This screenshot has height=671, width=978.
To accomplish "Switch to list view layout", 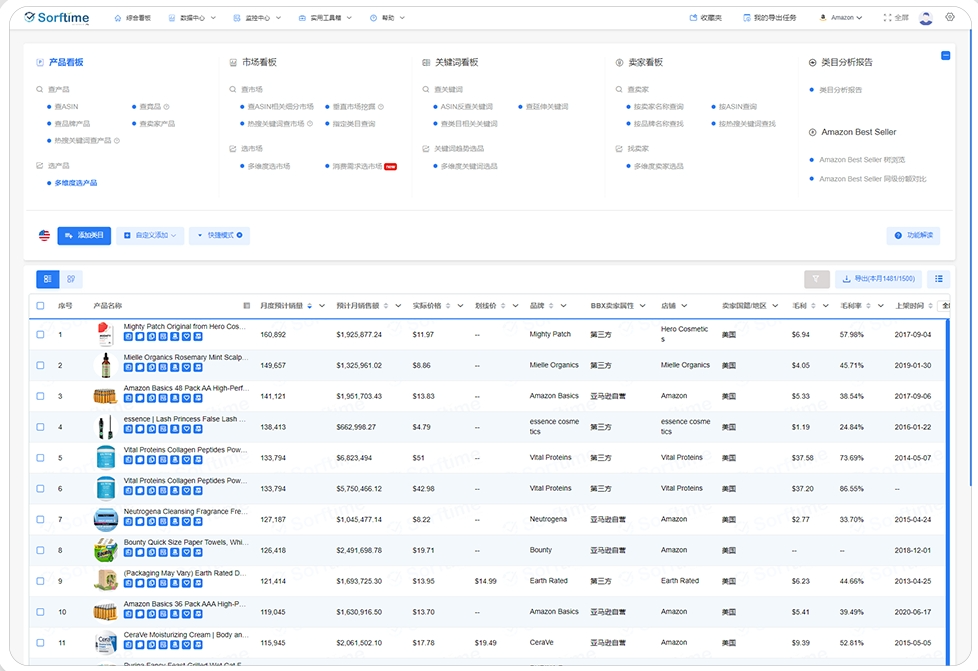I will (48, 279).
